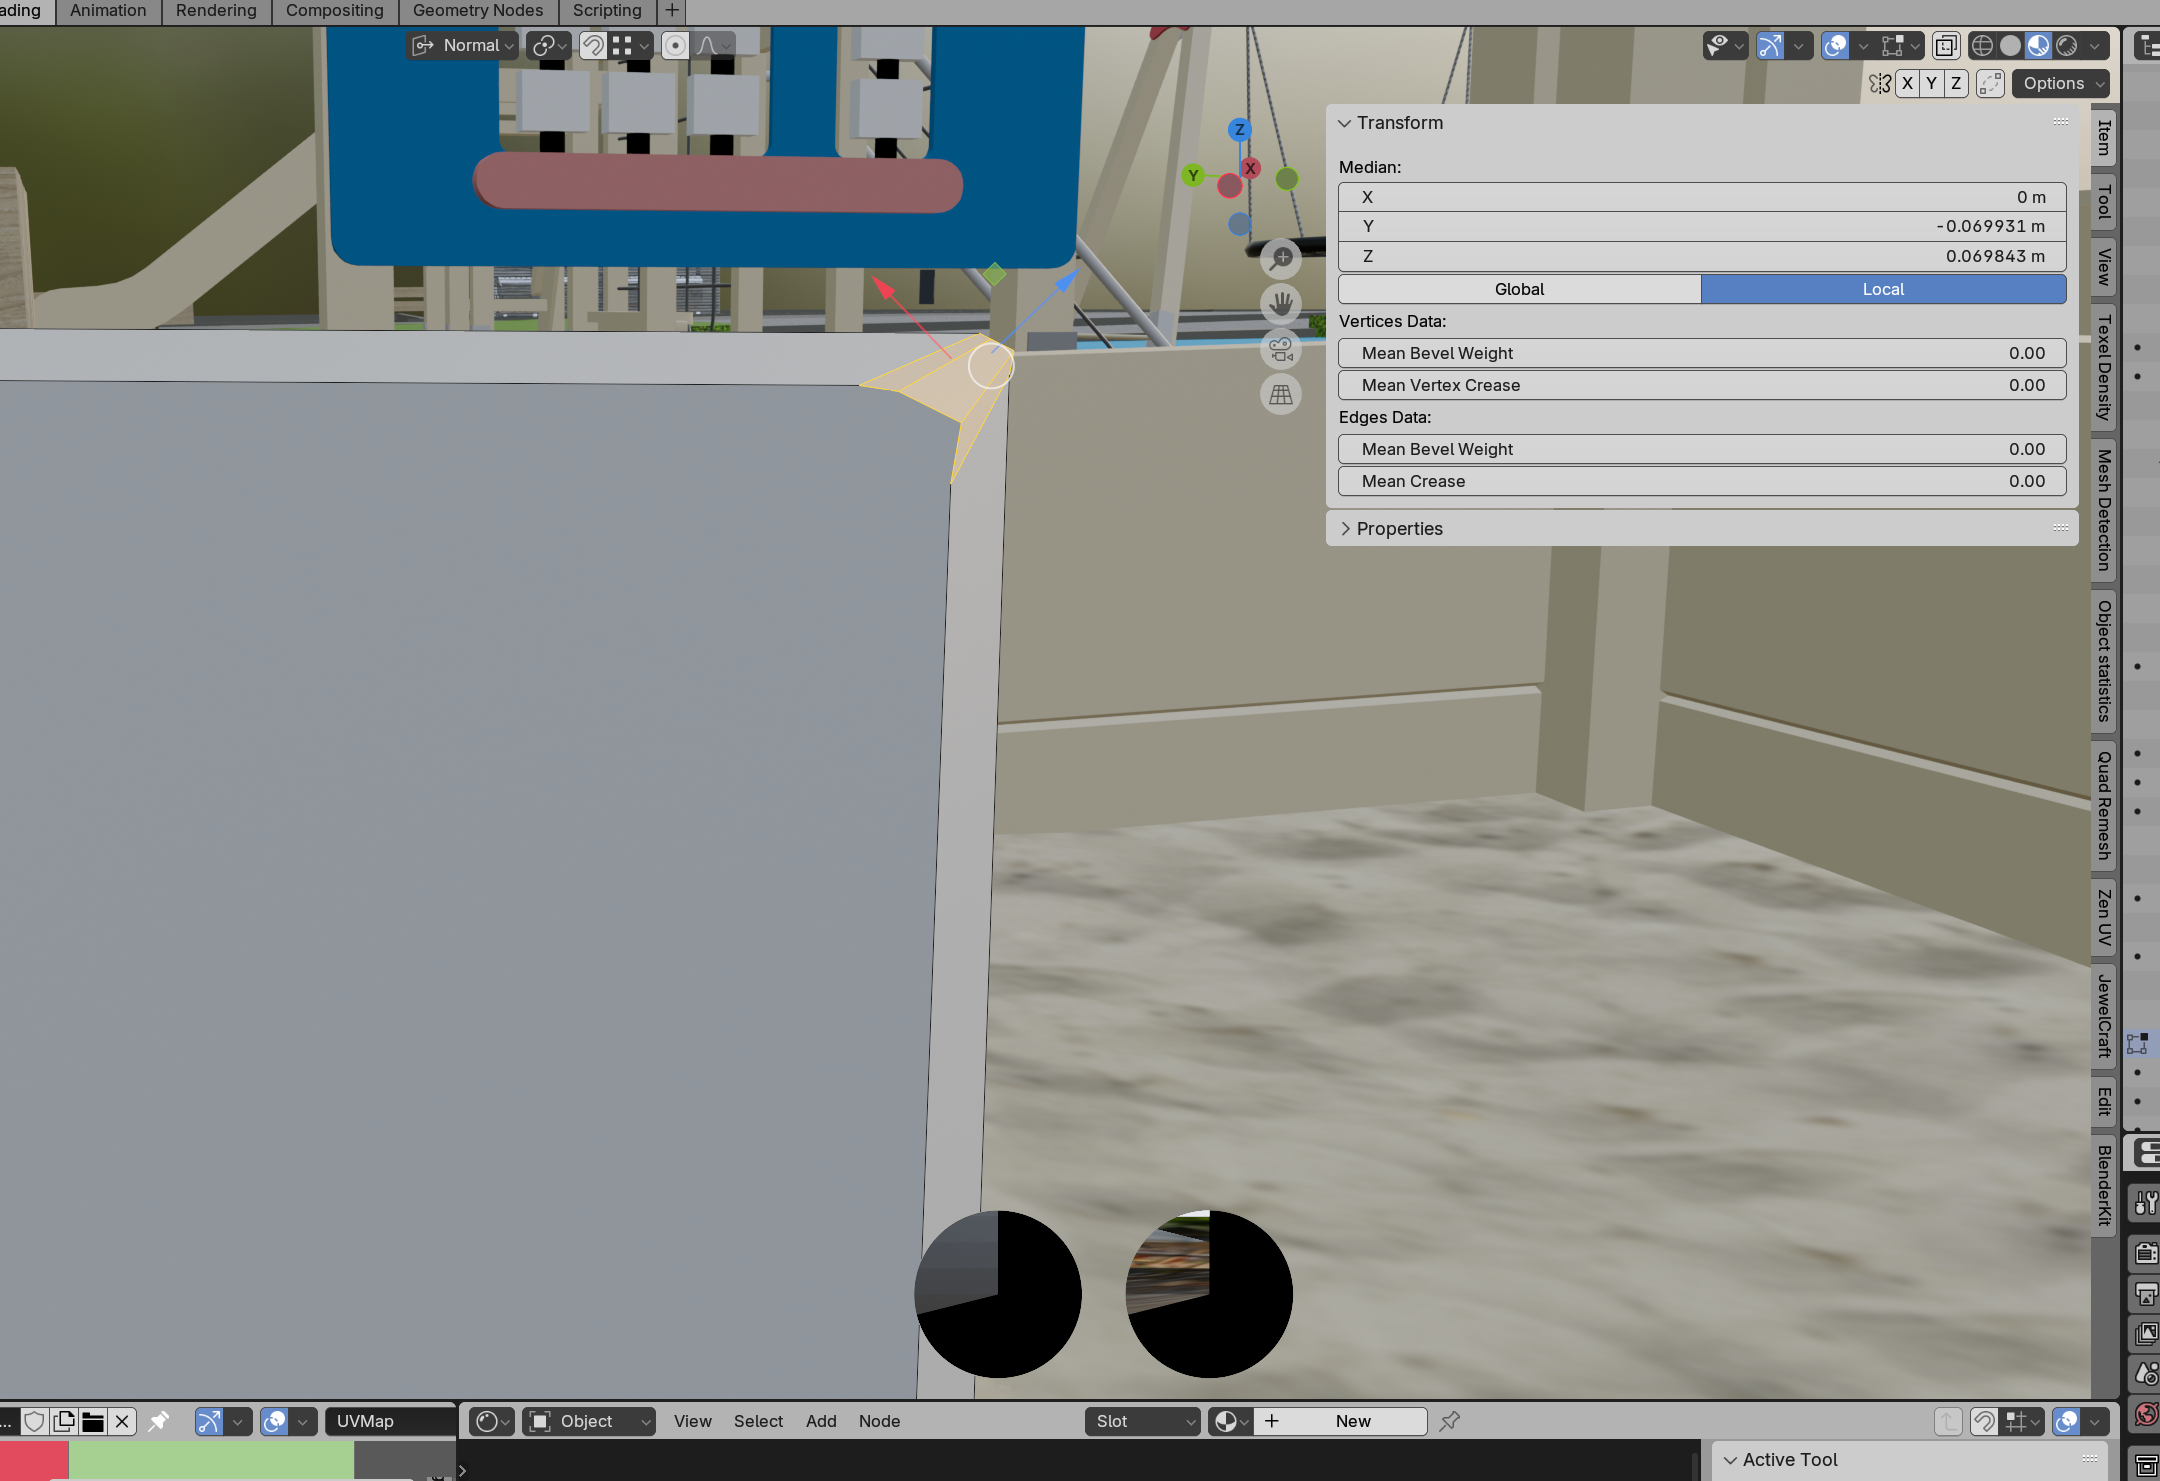The image size is (2160, 1481).
Task: Toggle X-ray view mode
Action: (1945, 46)
